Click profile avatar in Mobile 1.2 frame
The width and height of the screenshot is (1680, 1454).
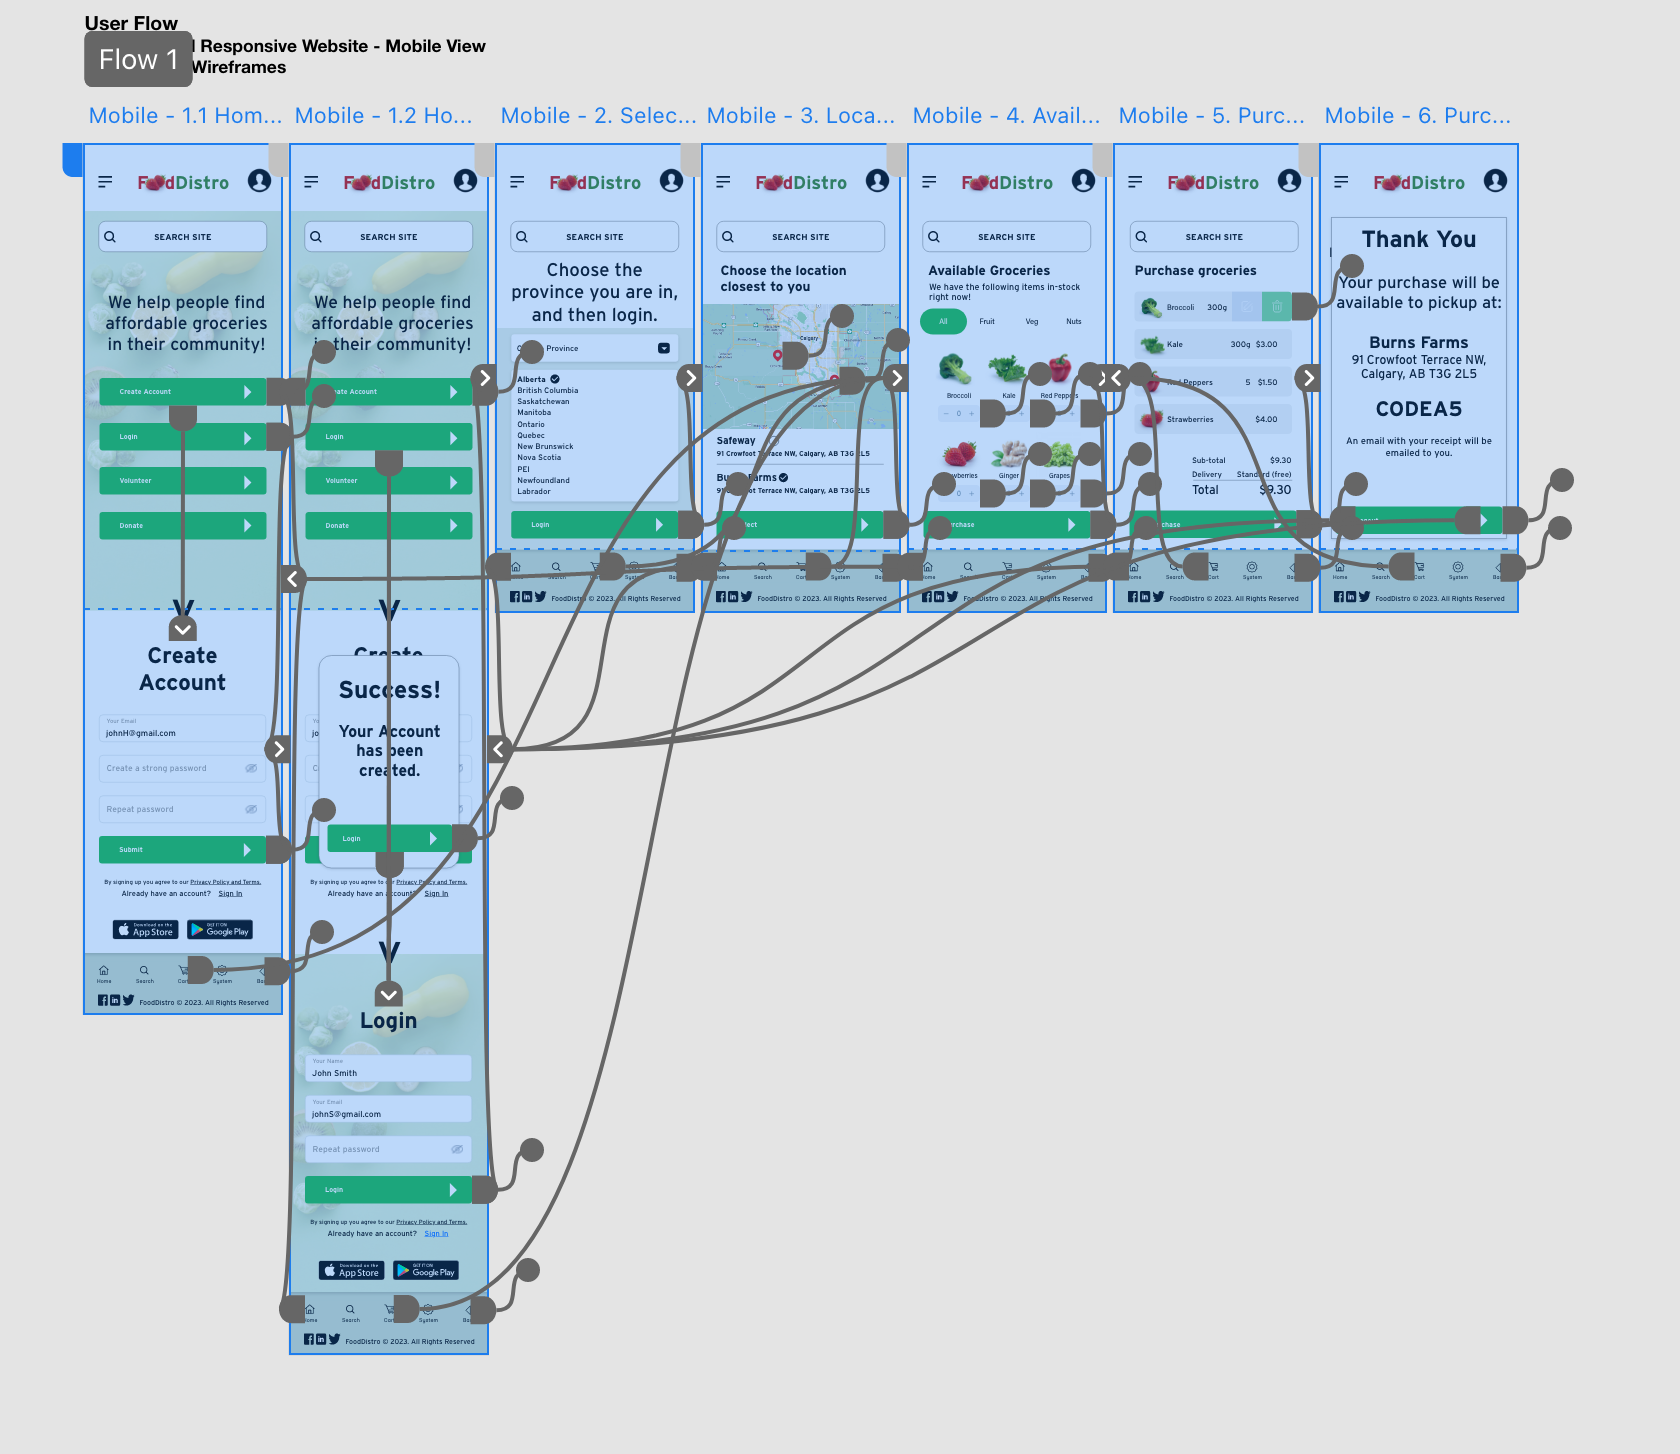click(465, 180)
